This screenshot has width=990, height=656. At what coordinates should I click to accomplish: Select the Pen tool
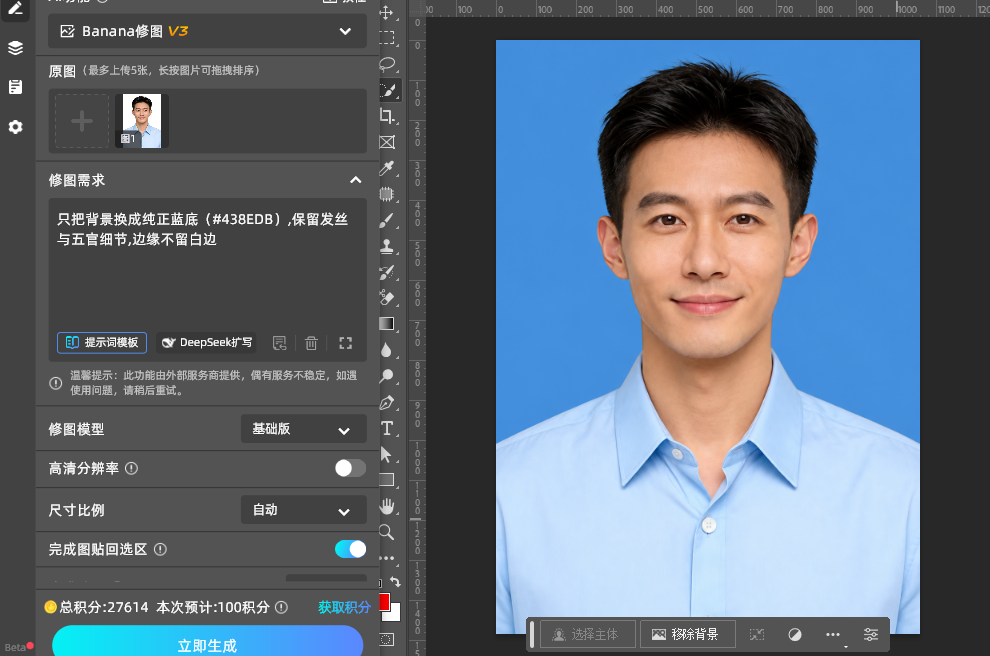coord(387,402)
